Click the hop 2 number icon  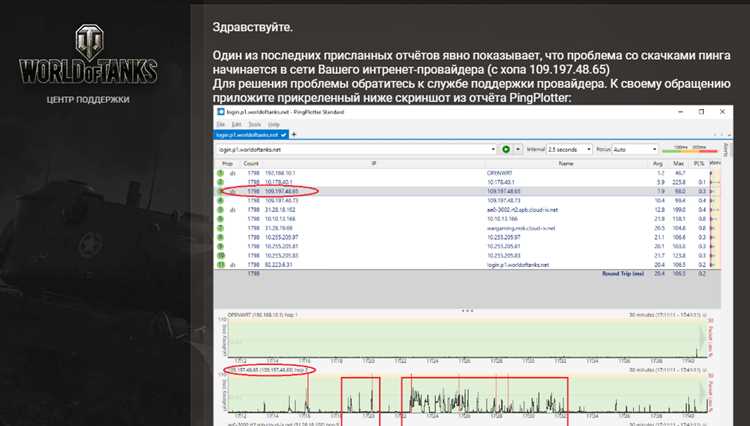(221, 182)
